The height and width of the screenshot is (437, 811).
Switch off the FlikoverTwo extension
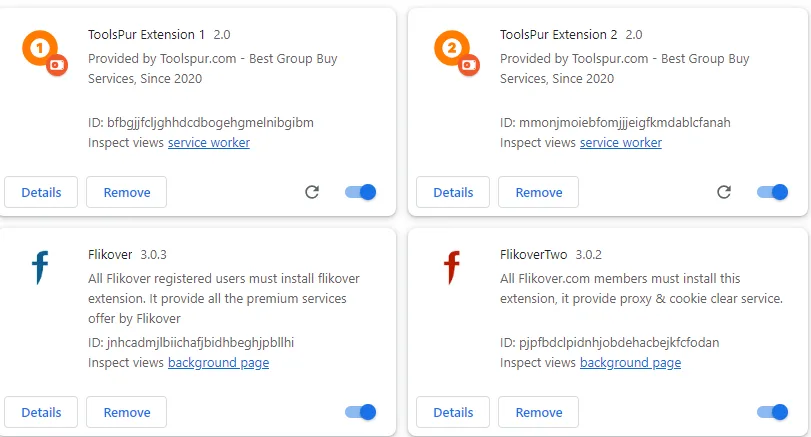(x=772, y=412)
